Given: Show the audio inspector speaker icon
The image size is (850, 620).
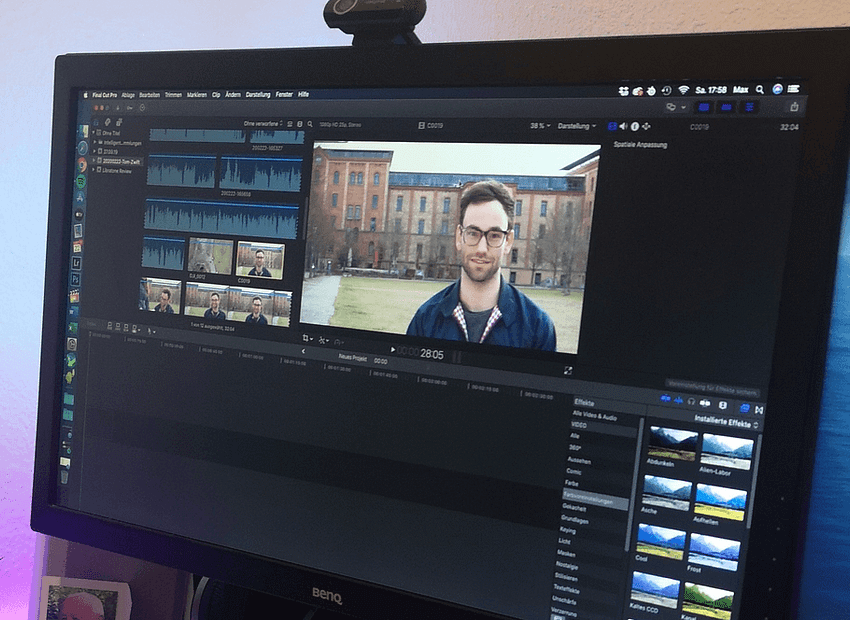Looking at the screenshot, I should click(x=623, y=126).
